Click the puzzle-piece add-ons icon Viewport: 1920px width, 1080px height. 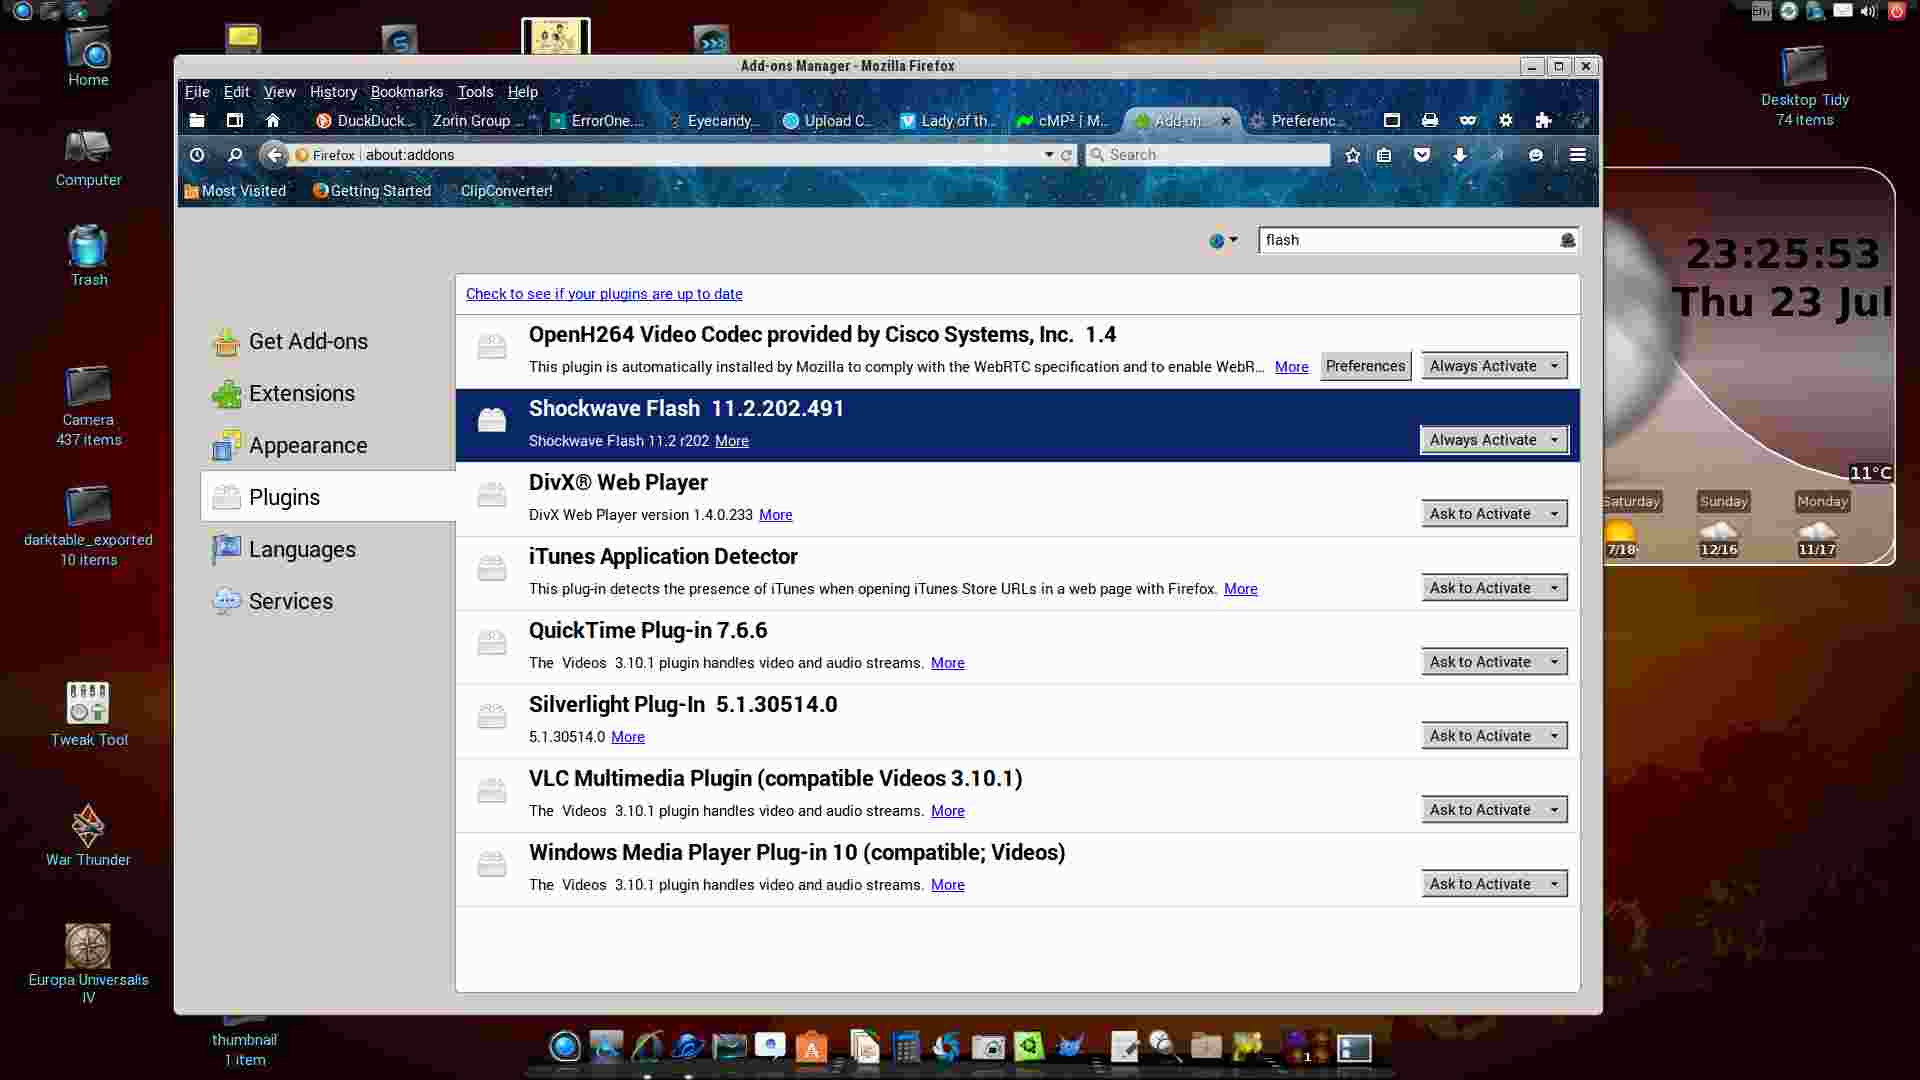(1543, 120)
